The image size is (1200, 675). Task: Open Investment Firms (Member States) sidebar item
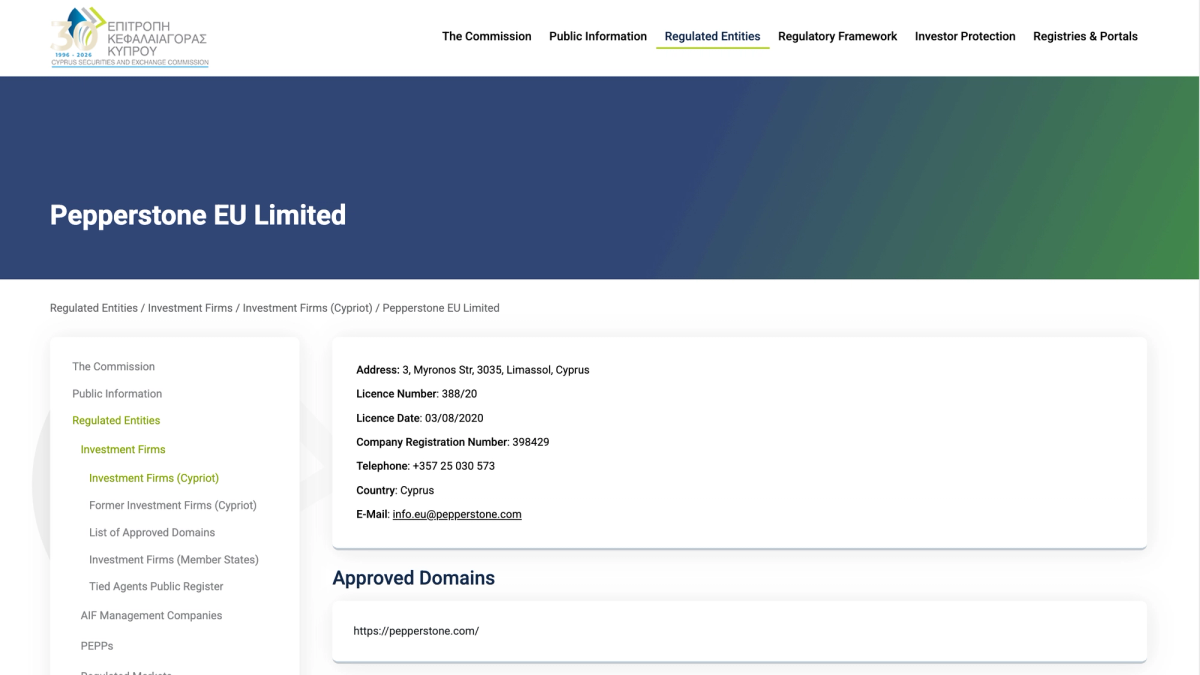tap(174, 559)
